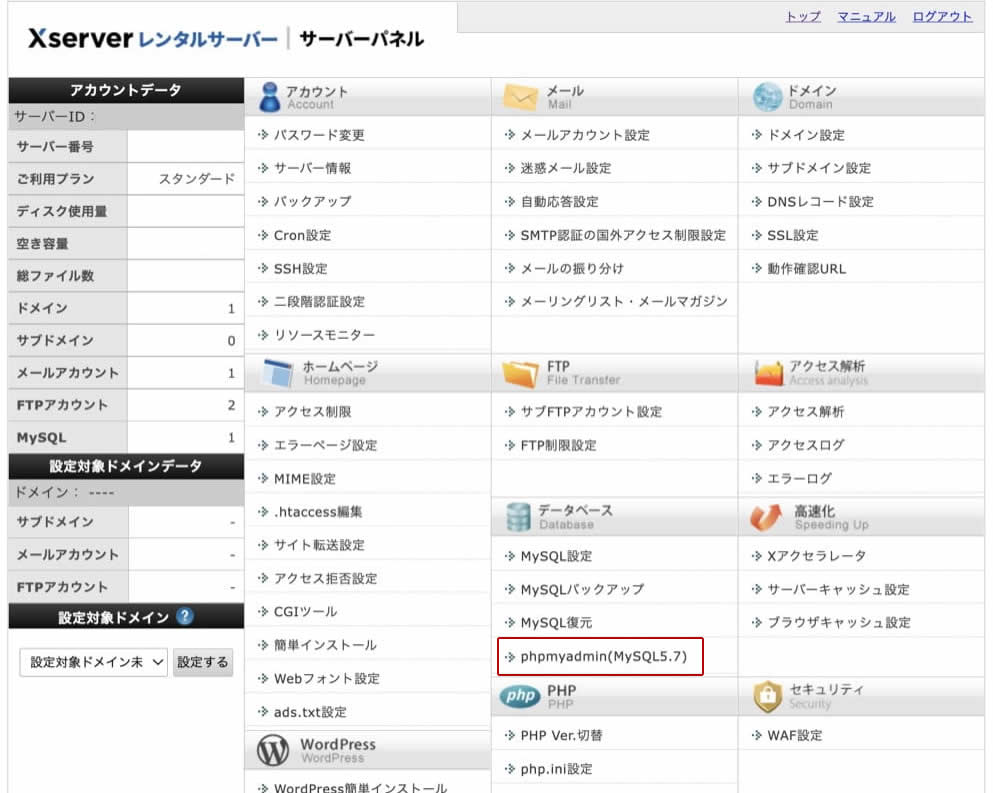This screenshot has height=793, width=993.
Task: Open サイト転送設定
Action: click(319, 545)
